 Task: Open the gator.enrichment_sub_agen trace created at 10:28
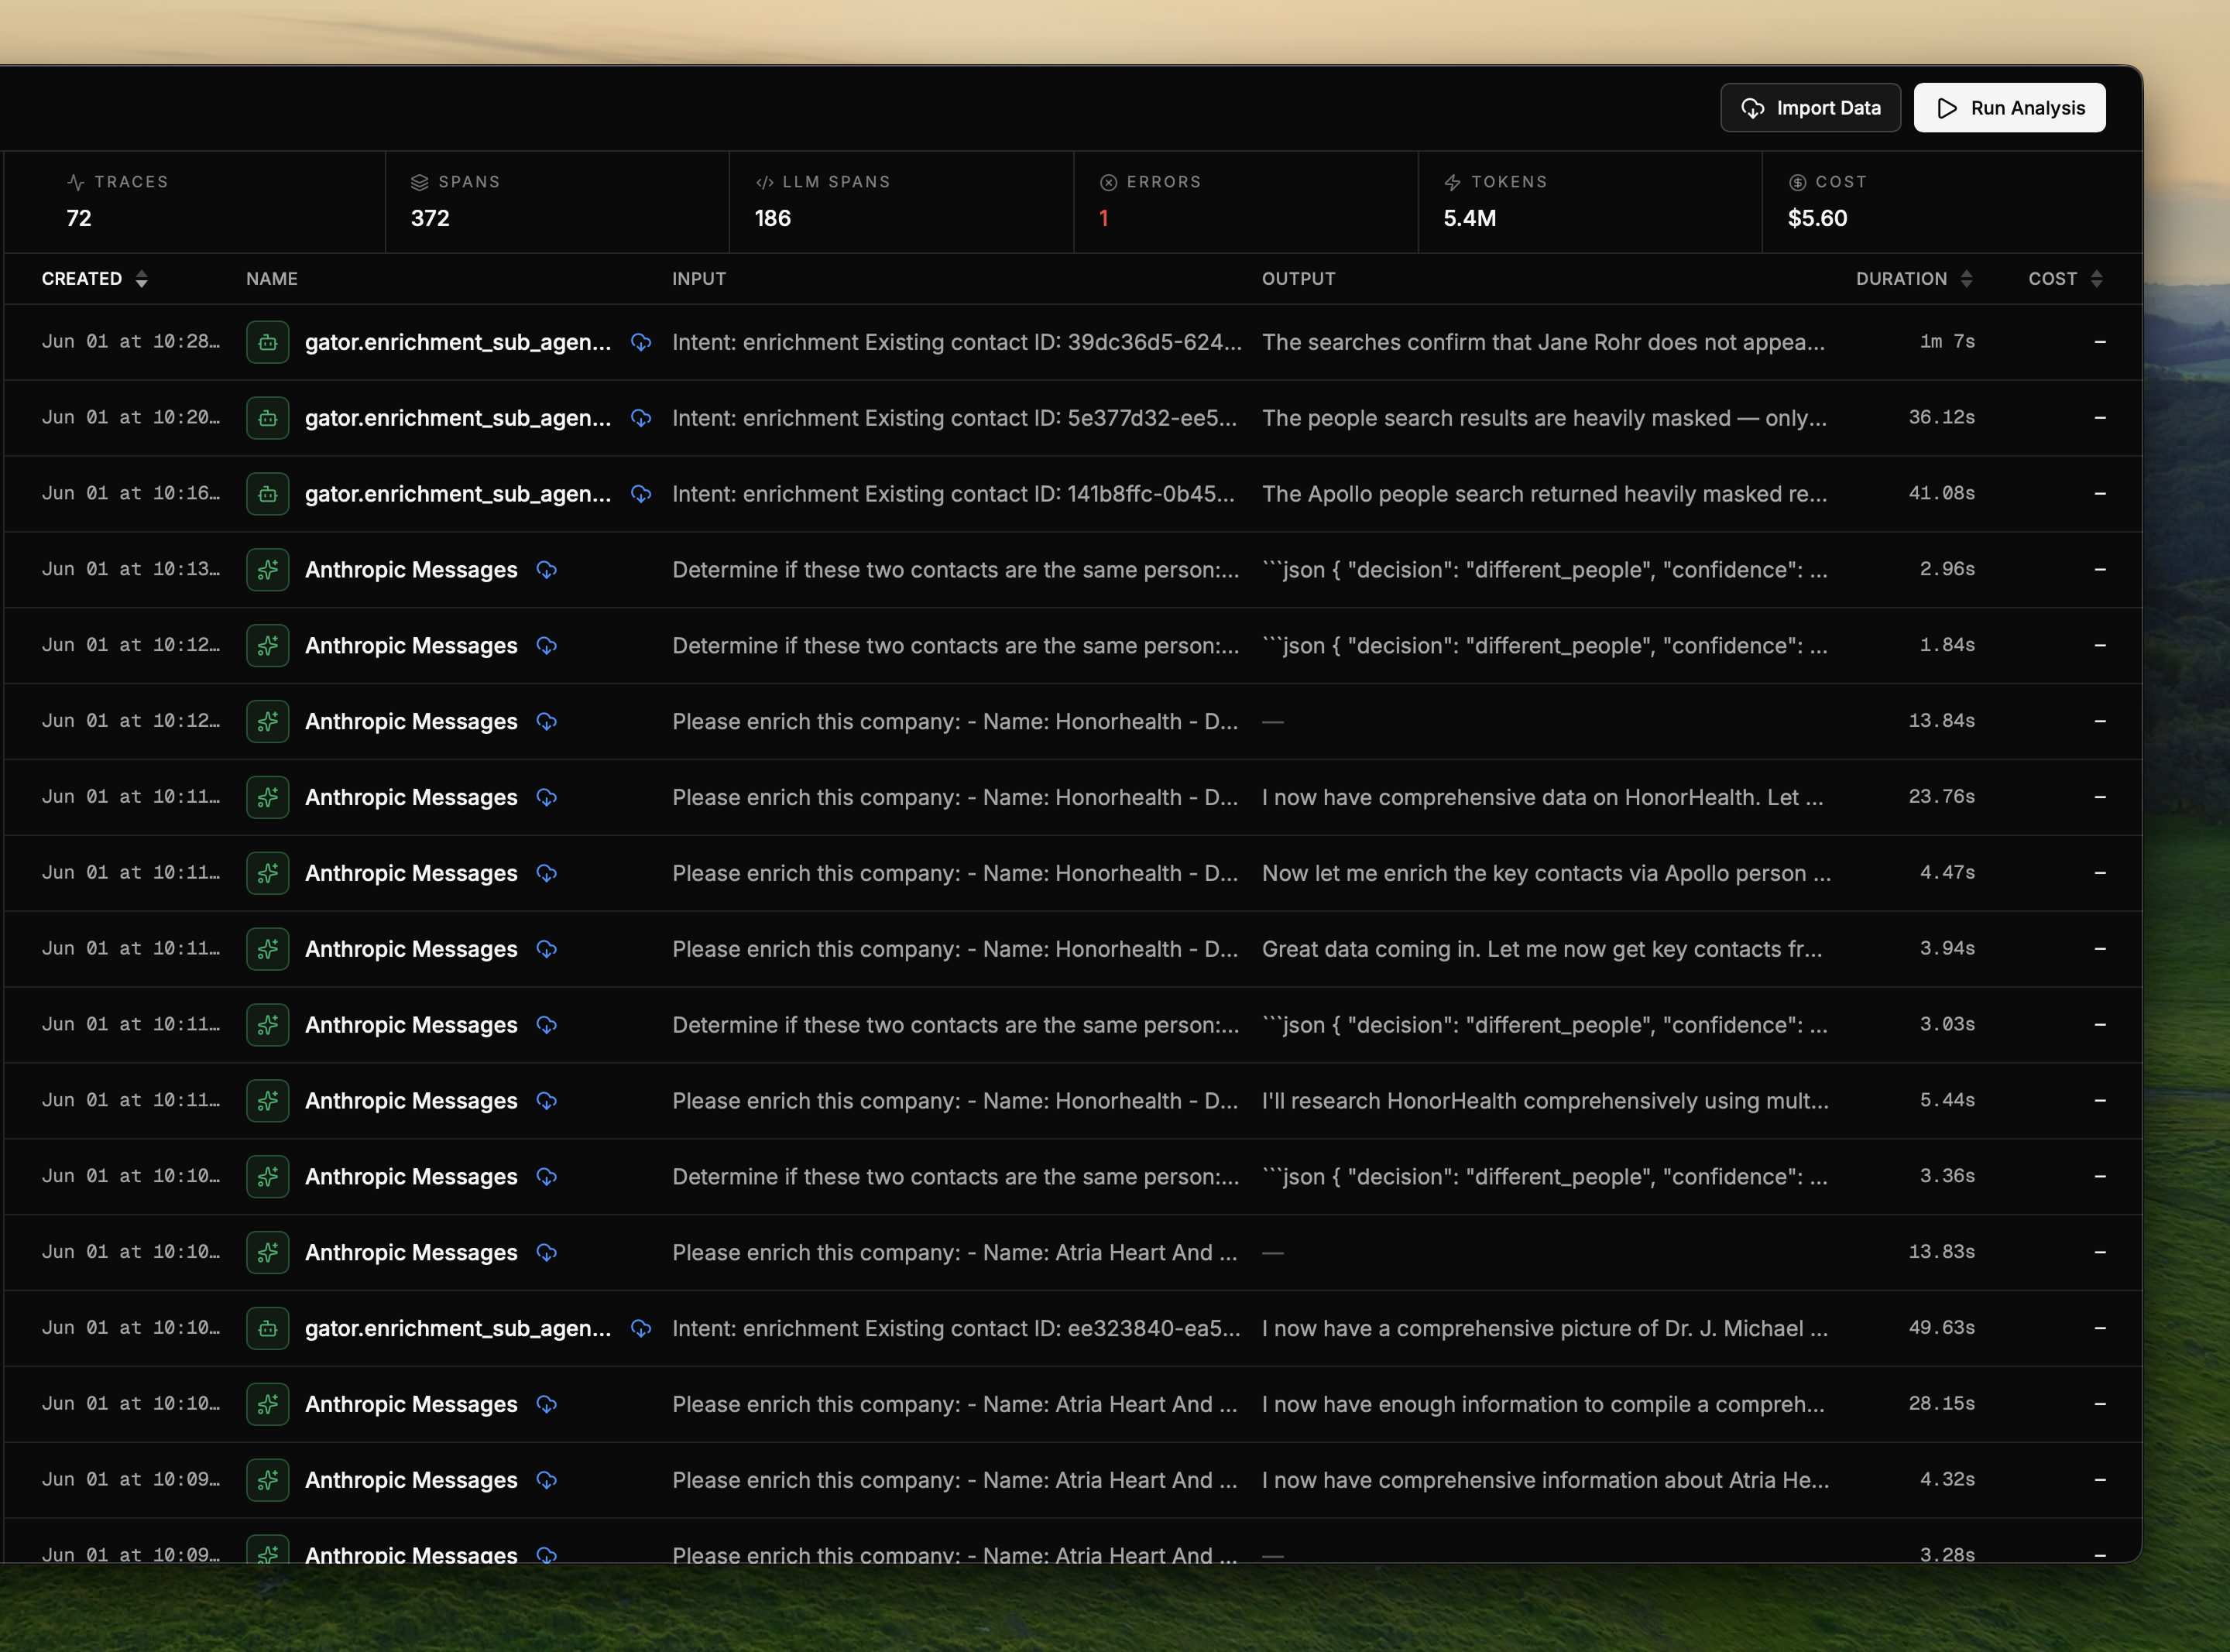tap(457, 342)
